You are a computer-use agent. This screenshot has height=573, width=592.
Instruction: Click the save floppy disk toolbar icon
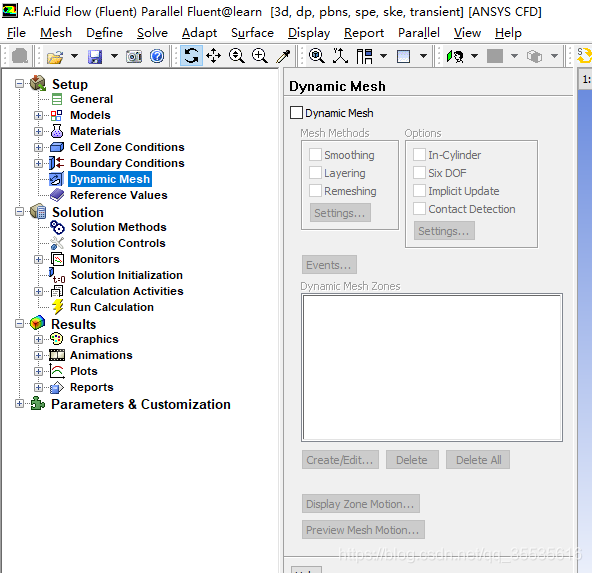tap(95, 57)
